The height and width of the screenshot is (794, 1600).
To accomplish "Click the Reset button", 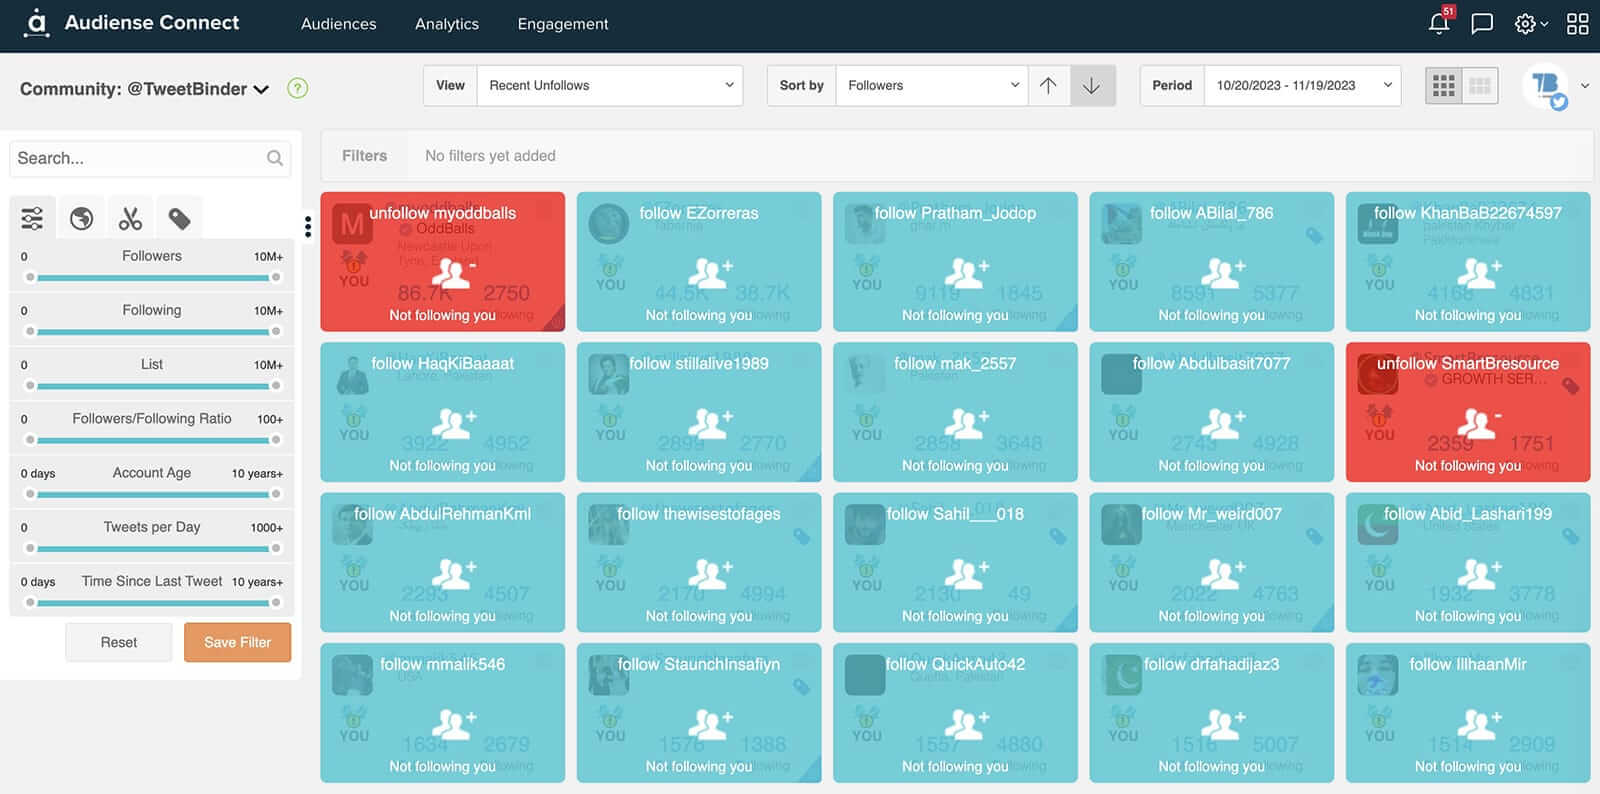I will (118, 642).
